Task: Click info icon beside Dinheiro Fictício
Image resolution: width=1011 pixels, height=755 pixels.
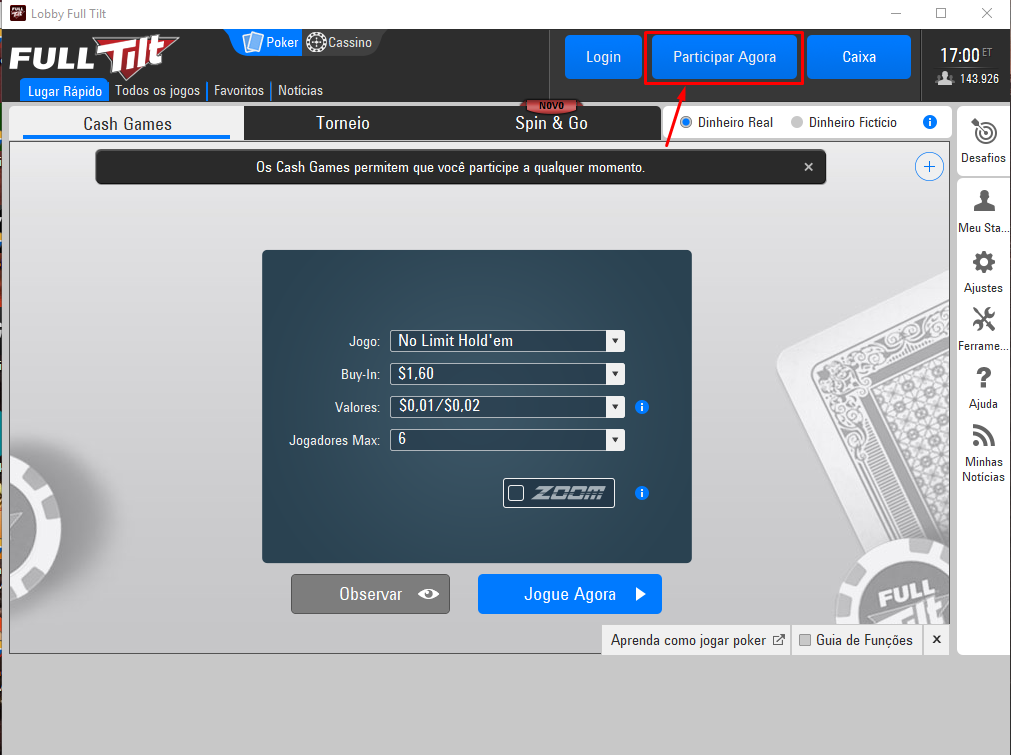Action: [930, 122]
